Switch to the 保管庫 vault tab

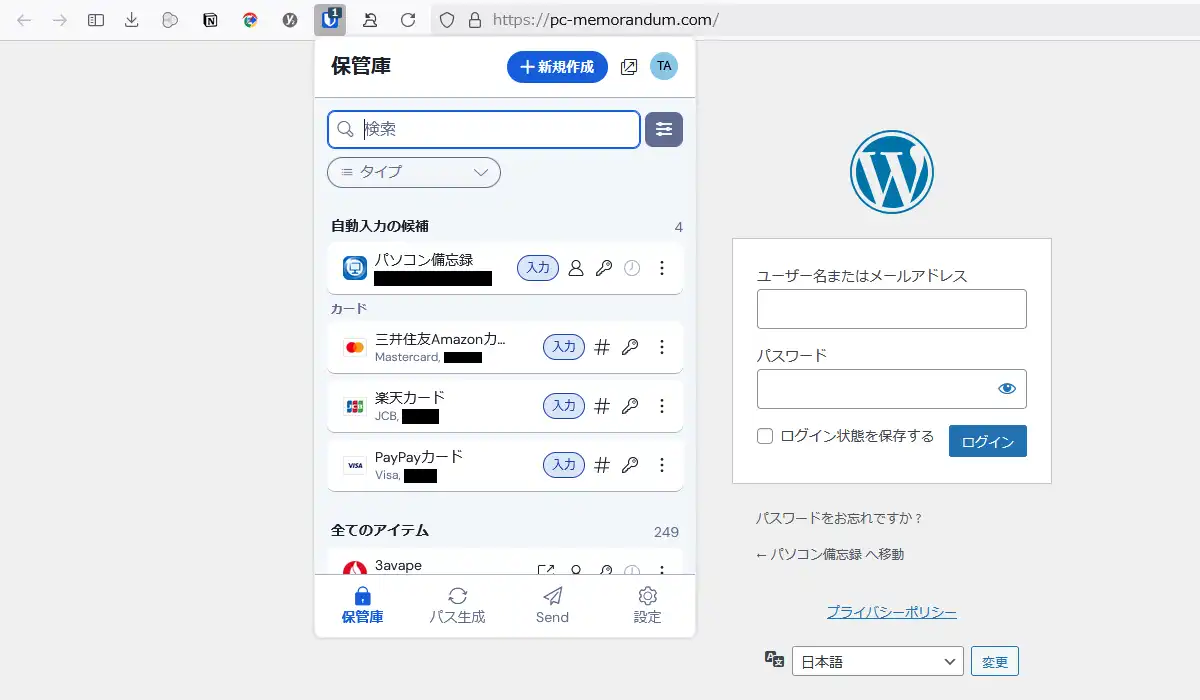click(362, 606)
